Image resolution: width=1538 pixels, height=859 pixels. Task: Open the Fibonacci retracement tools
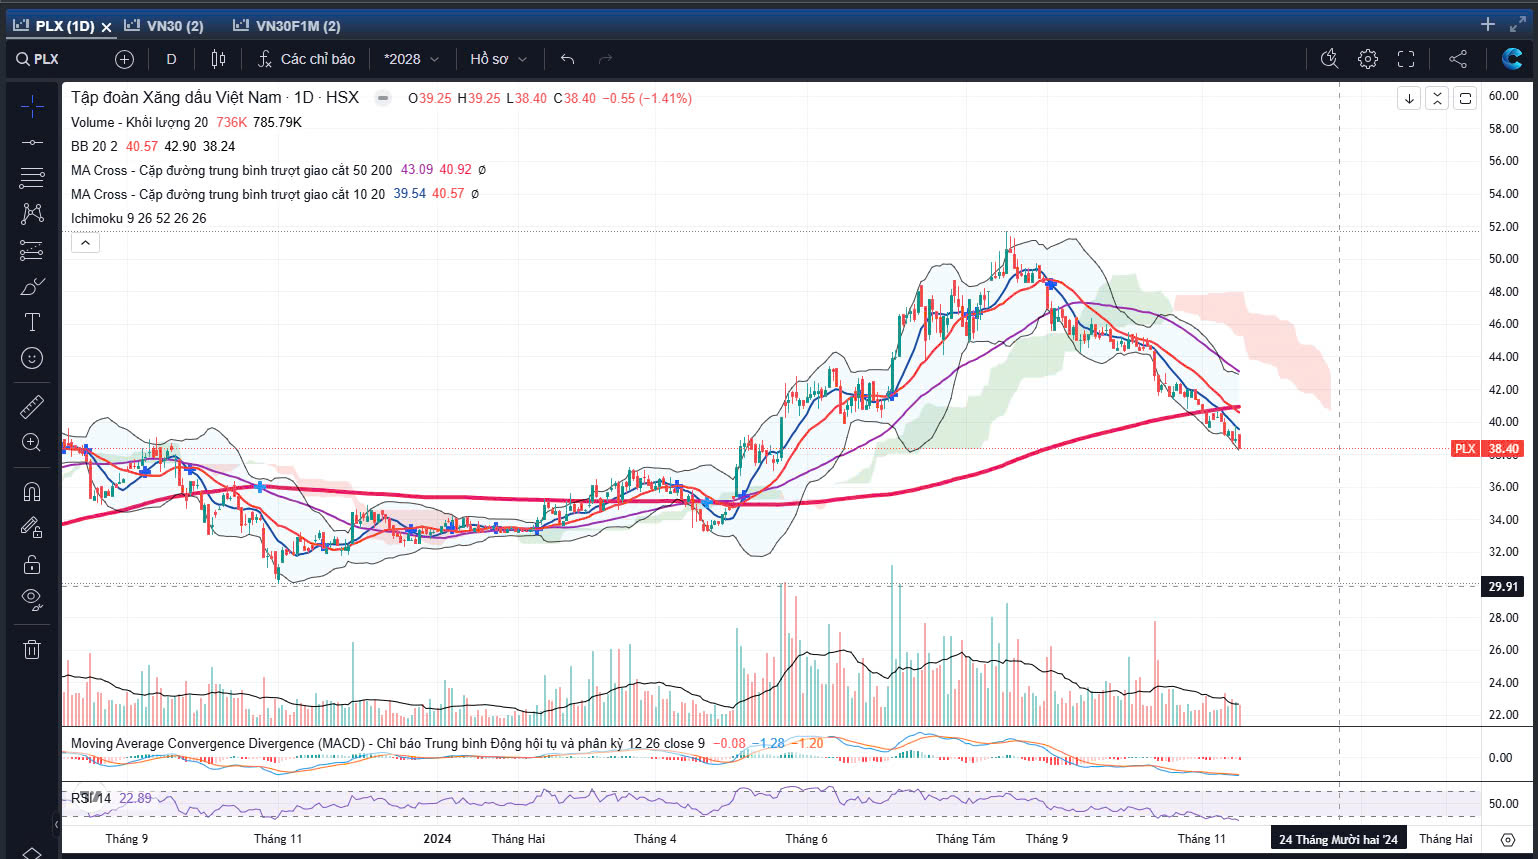(32, 178)
